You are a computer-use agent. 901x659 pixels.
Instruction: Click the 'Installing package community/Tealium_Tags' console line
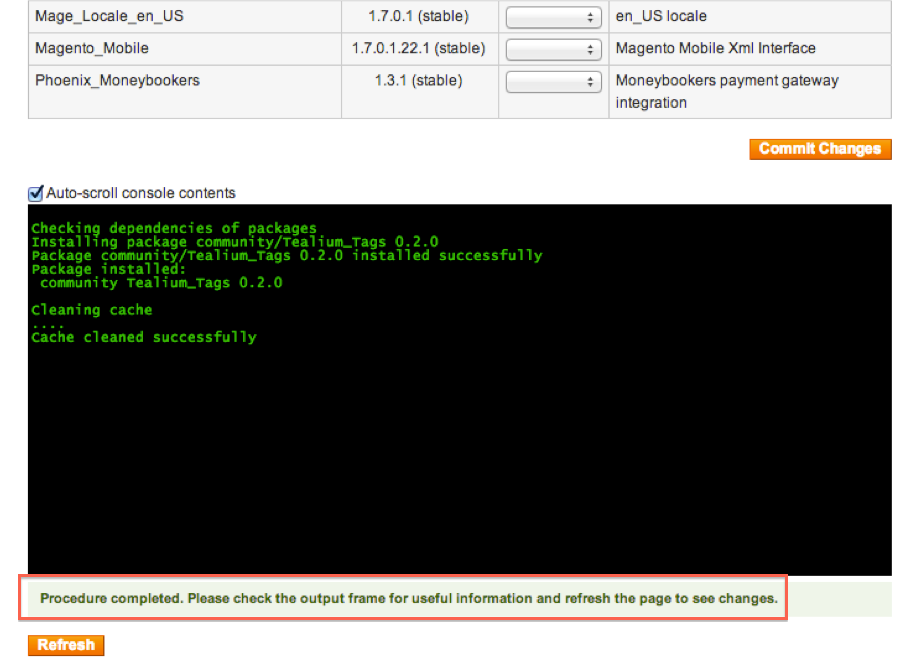coord(234,242)
